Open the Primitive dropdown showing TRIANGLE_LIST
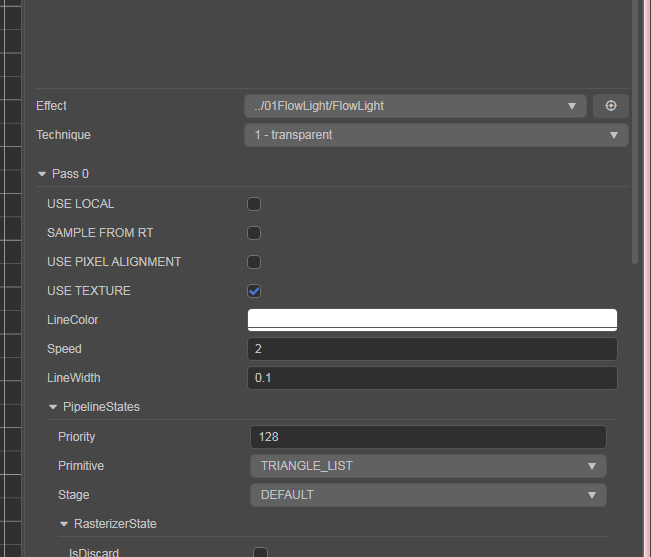Image resolution: width=651 pixels, height=557 pixels. click(427, 466)
